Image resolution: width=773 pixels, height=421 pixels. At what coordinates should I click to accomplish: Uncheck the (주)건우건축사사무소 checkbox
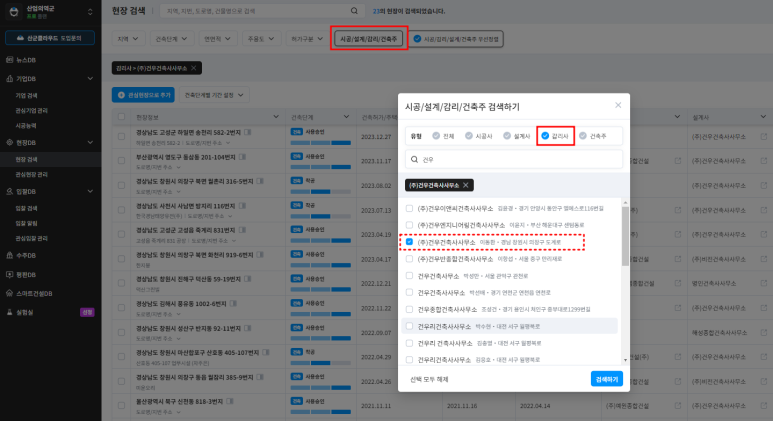point(409,242)
